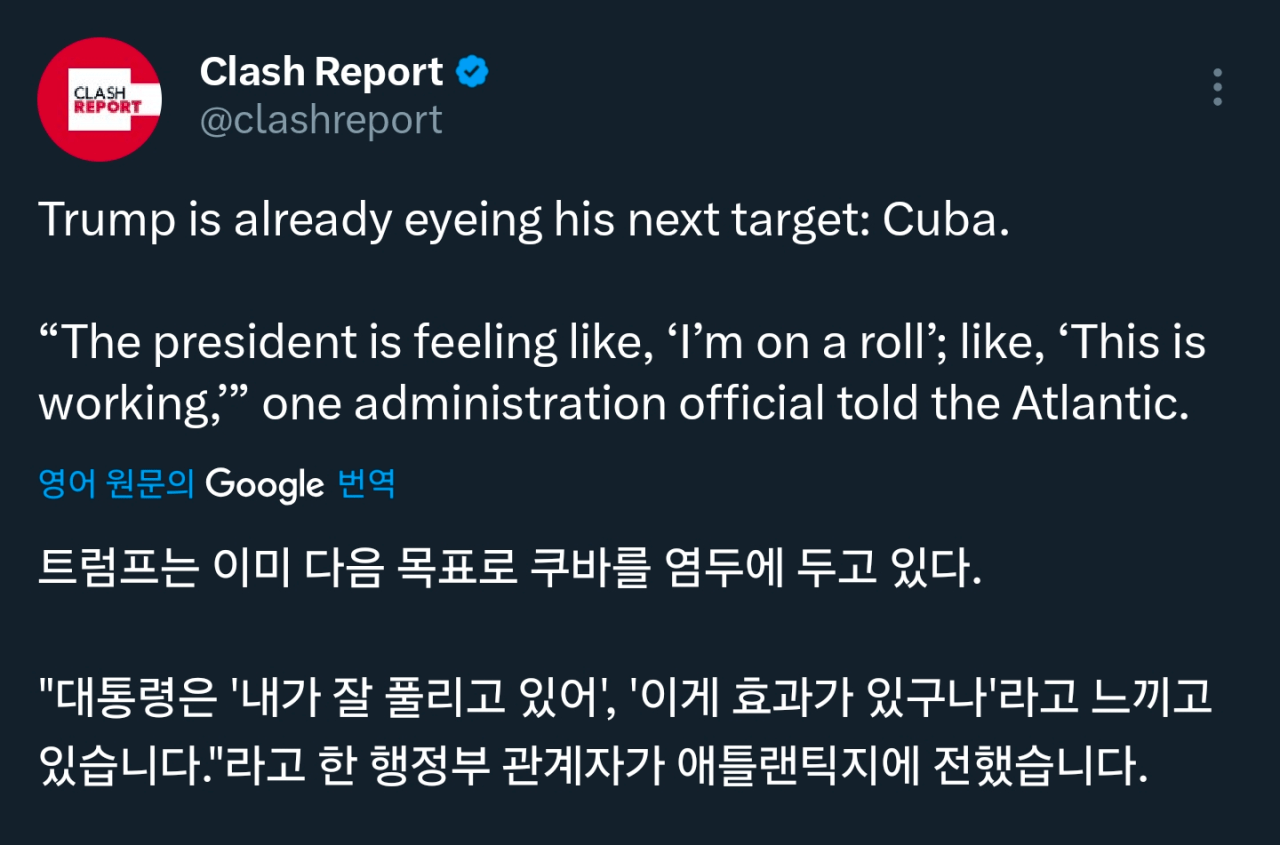The width and height of the screenshot is (1280, 845).
Task: Click the Clash Report display name
Action: click(321, 72)
